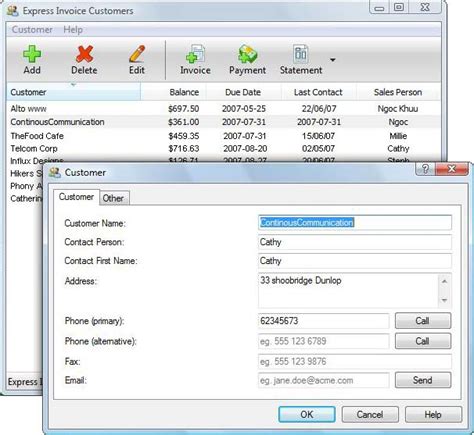Screen dimensions: 474x435
Task: Click the Cancel button
Action: (x=370, y=414)
